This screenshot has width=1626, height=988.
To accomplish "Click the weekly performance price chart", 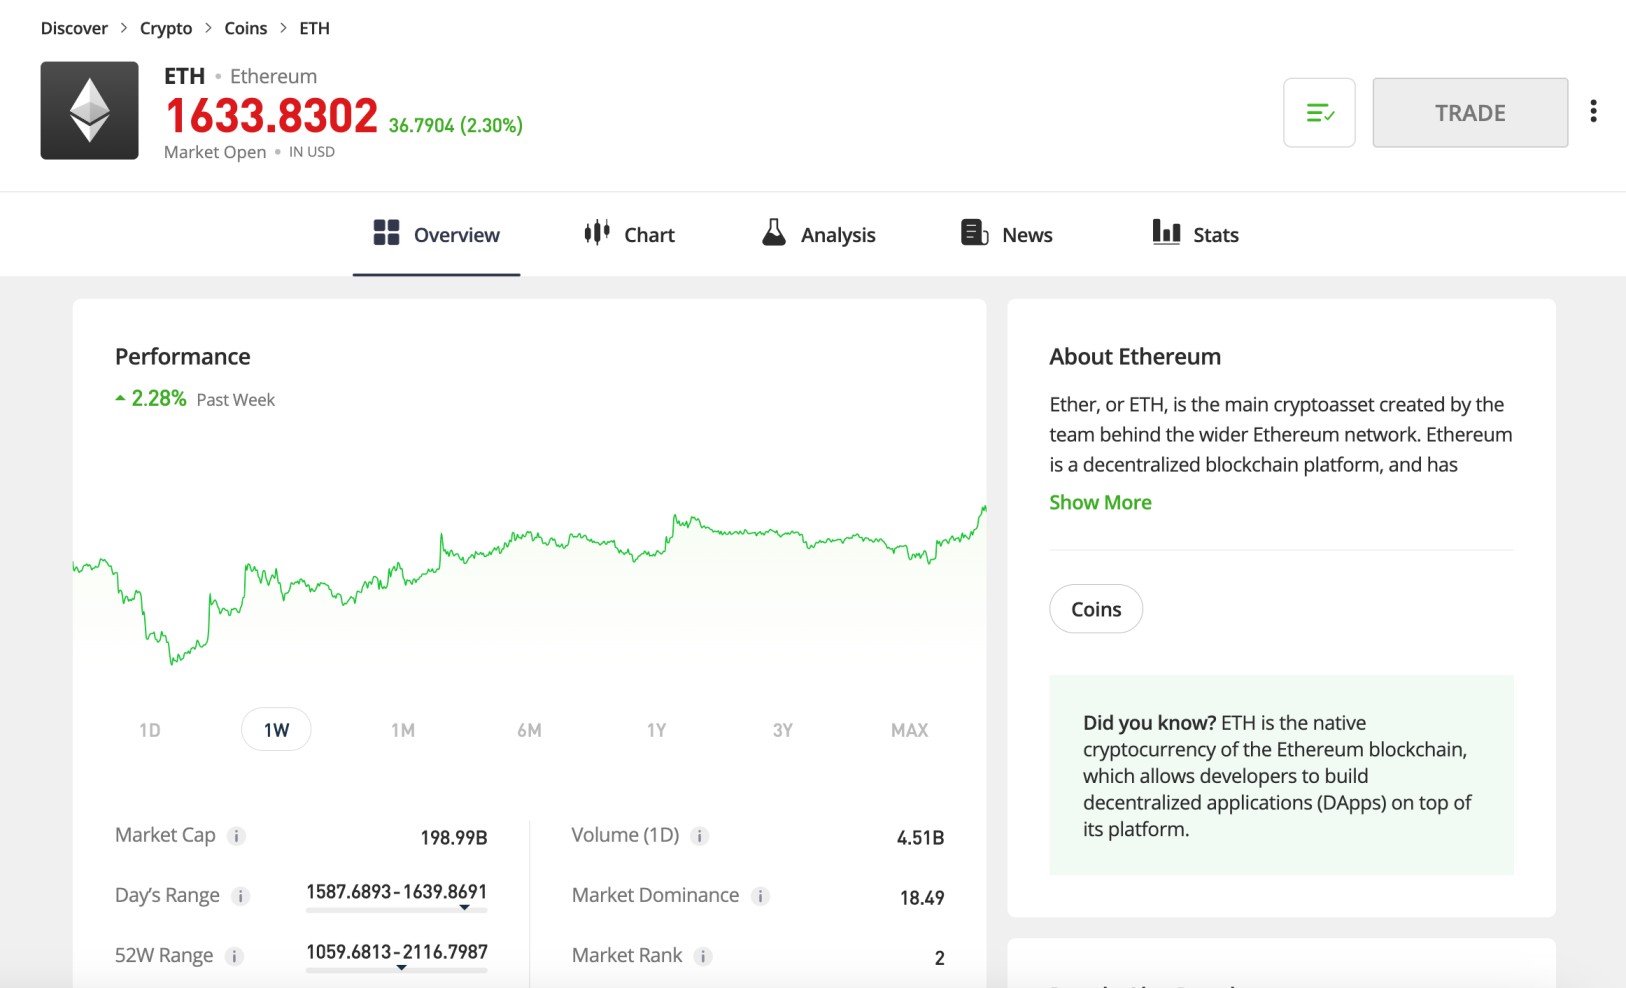I will [x=530, y=585].
